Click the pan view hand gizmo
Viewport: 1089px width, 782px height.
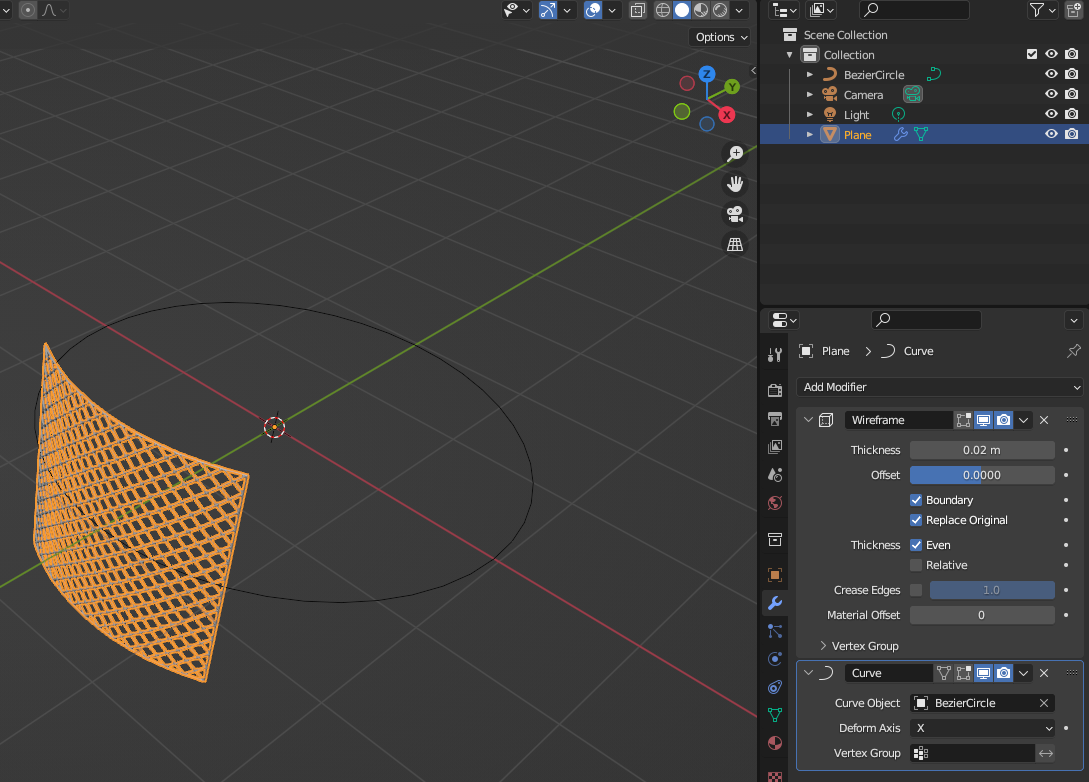point(735,184)
